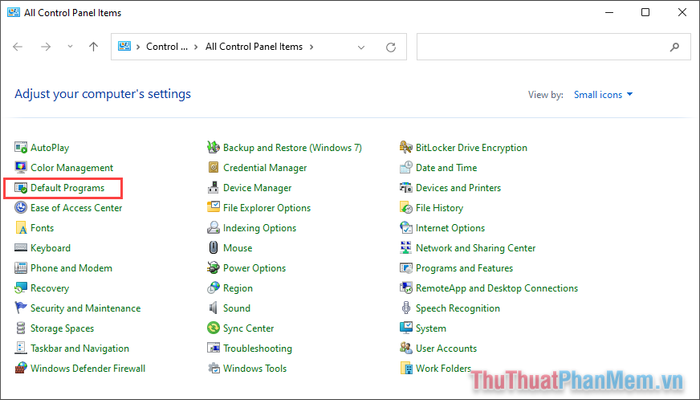Click the Power Options icon
The width and height of the screenshot is (700, 400).
coord(213,268)
